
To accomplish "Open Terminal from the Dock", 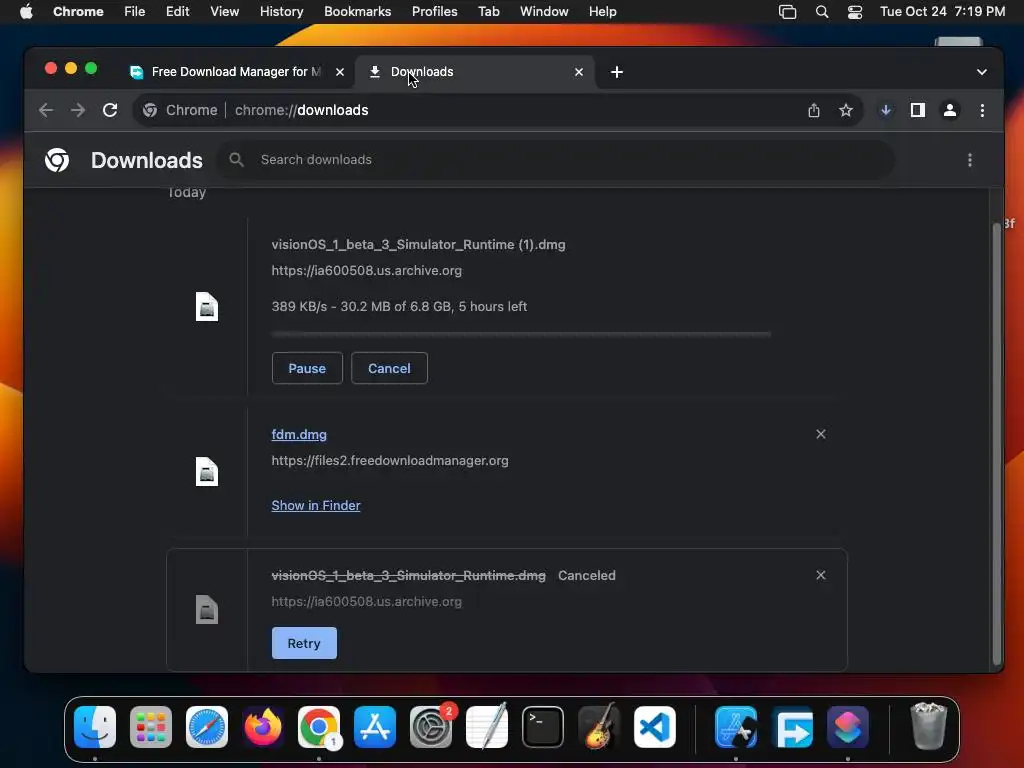I will [543, 727].
